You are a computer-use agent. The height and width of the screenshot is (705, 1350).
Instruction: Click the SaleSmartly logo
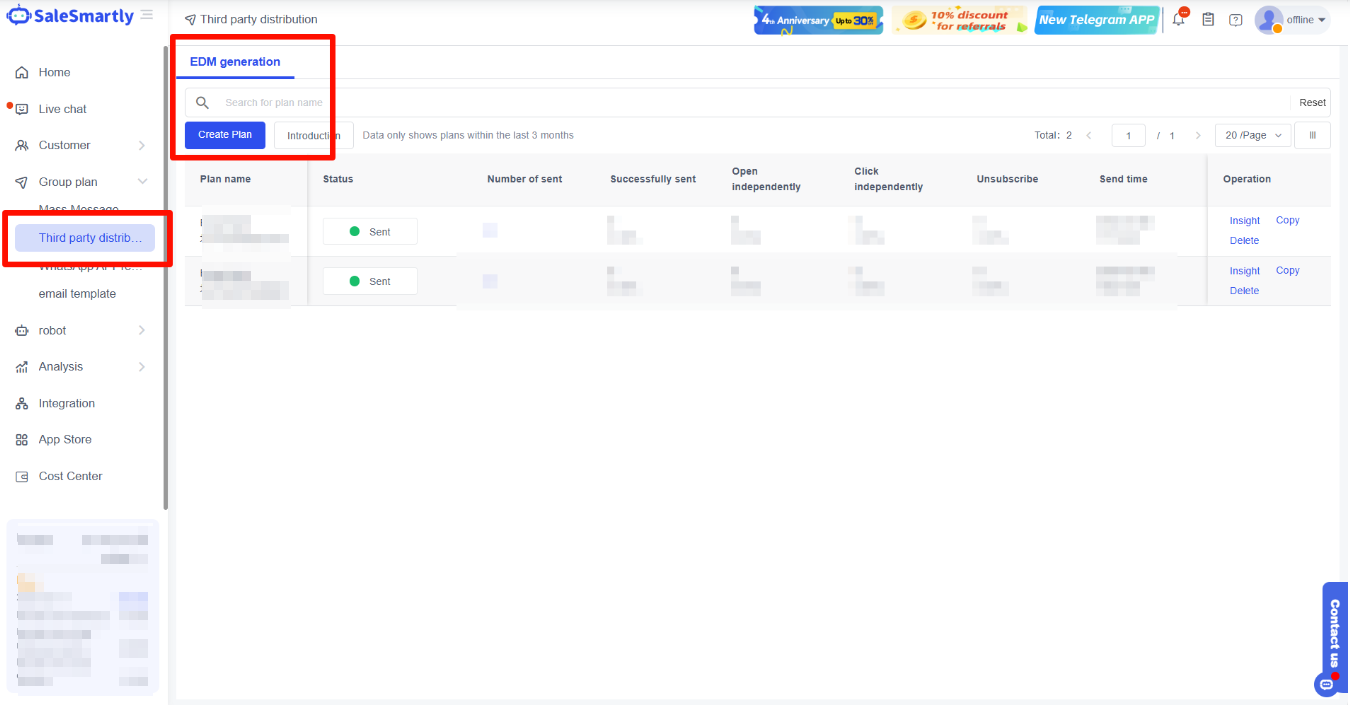click(68, 15)
